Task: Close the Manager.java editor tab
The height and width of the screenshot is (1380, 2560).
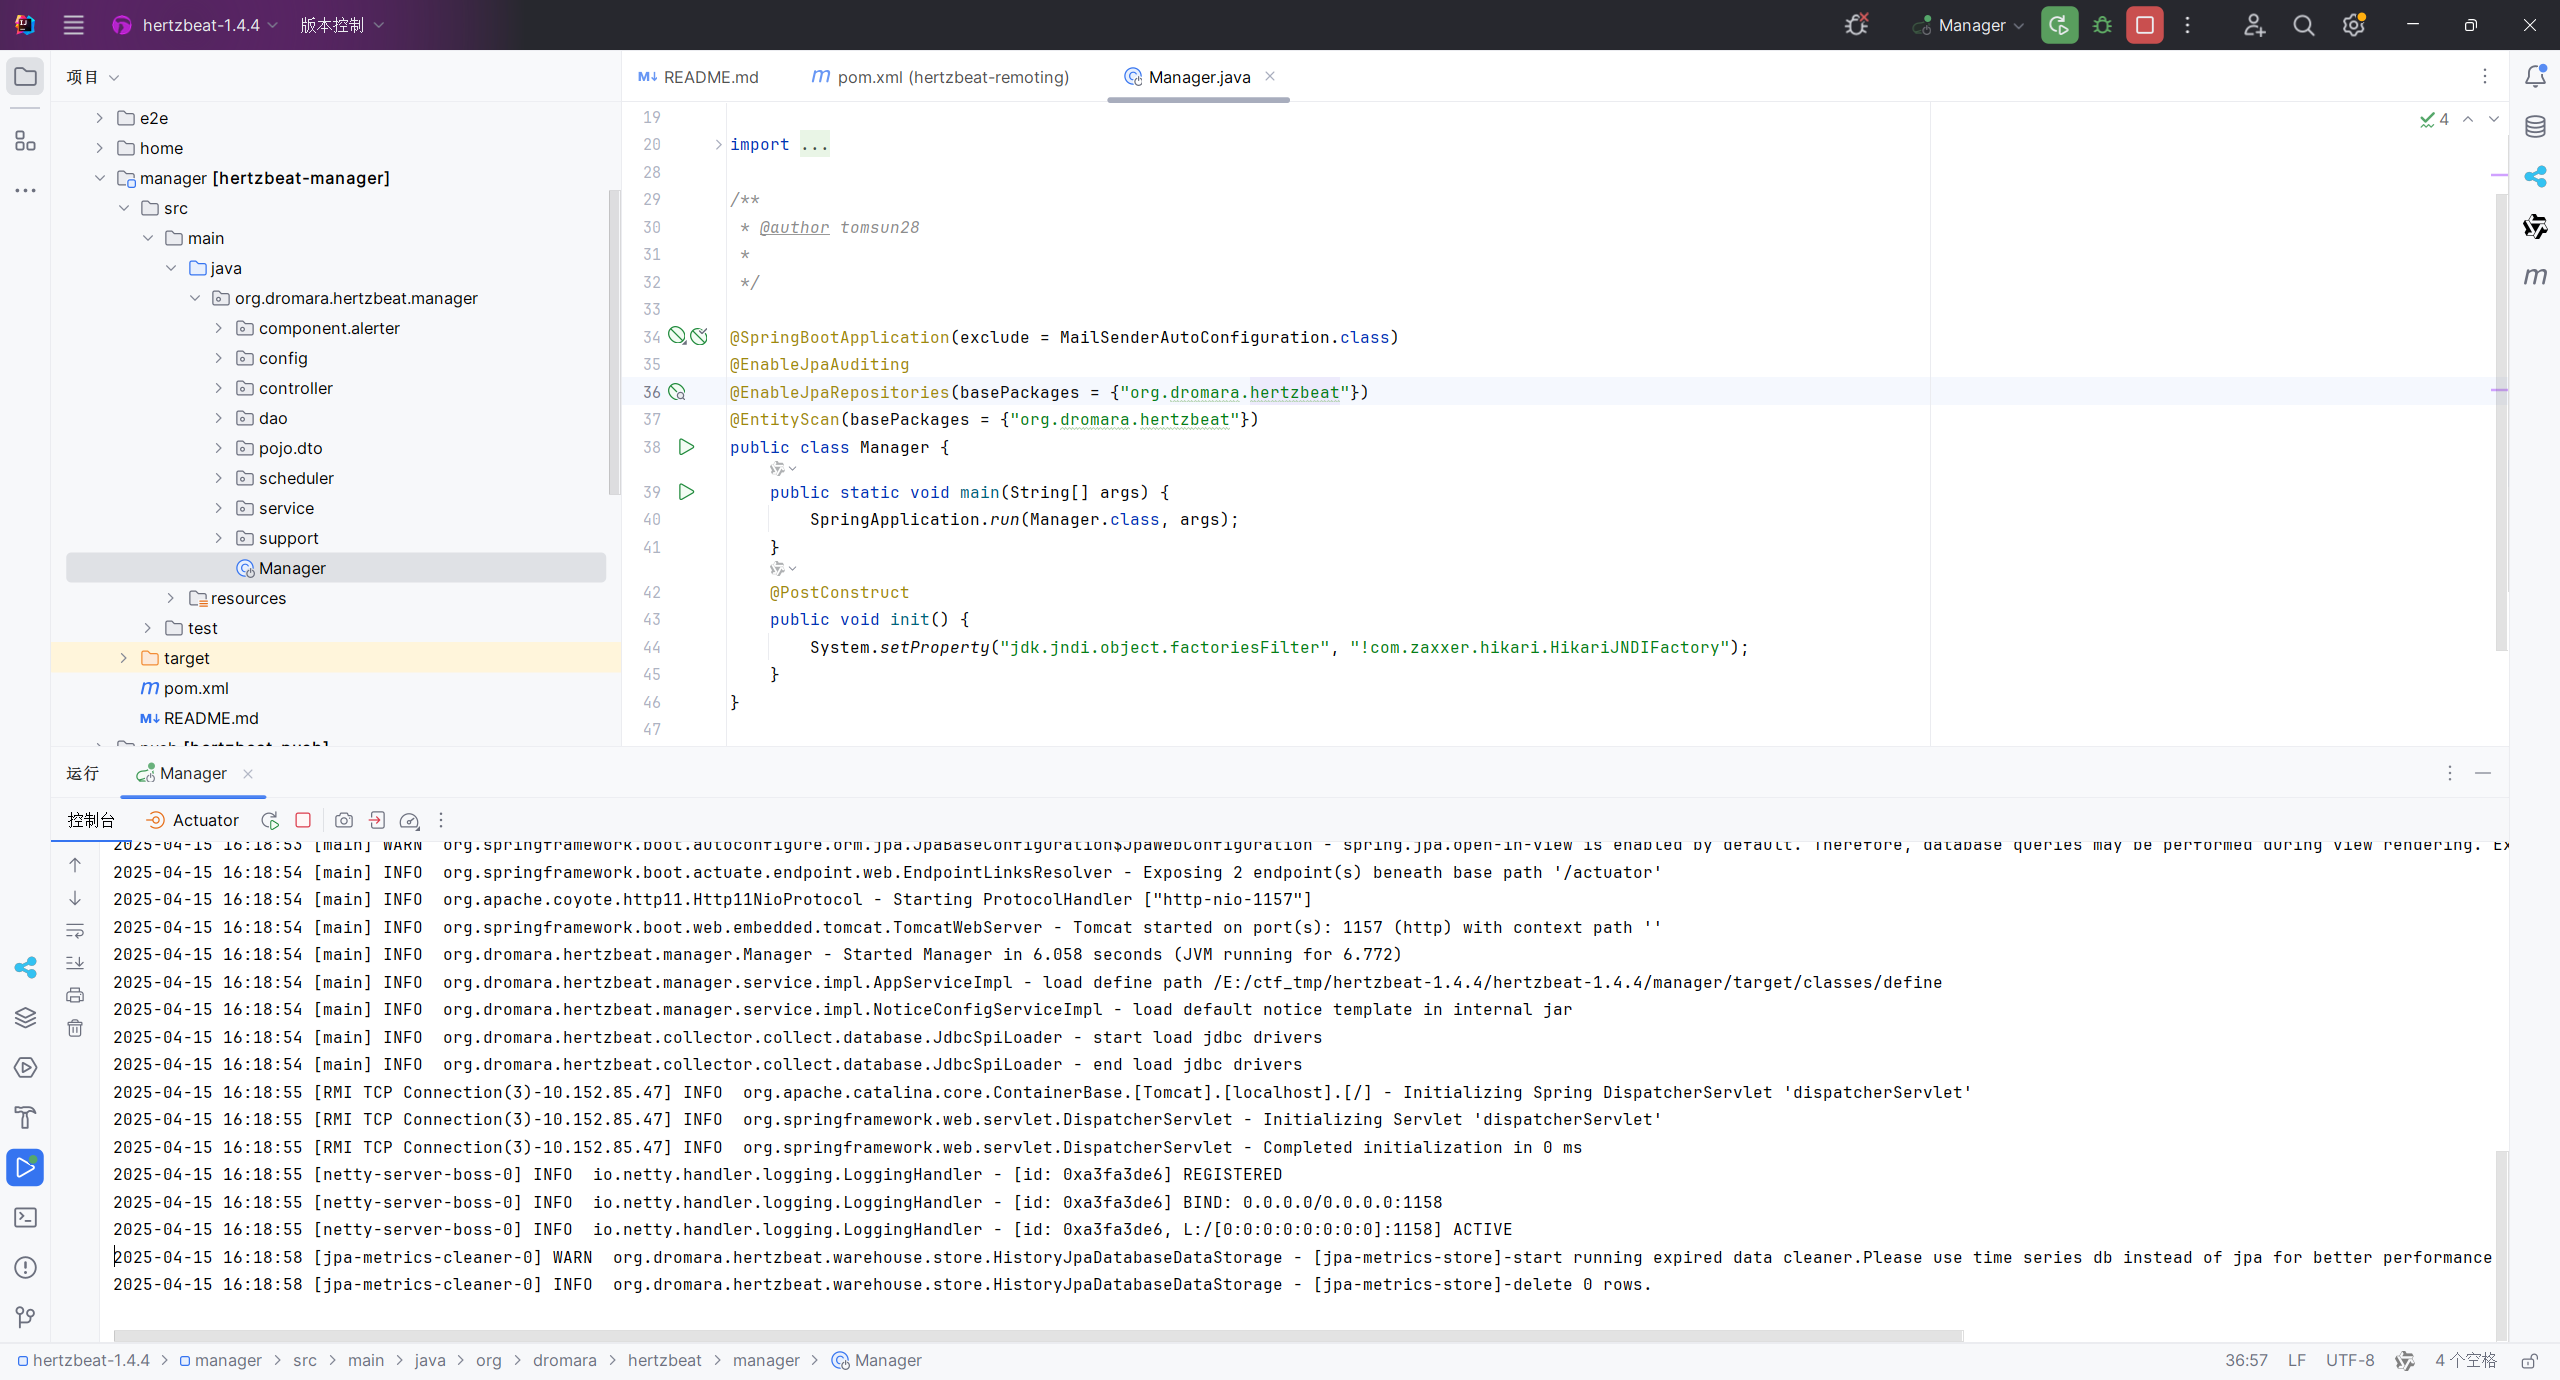Action: pyautogui.click(x=1270, y=76)
